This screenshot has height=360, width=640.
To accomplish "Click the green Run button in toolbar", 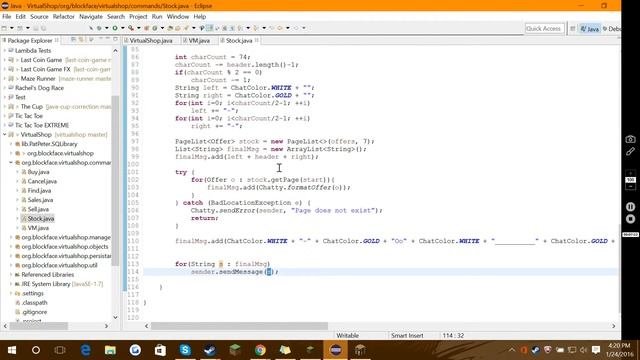I will 115,28.
